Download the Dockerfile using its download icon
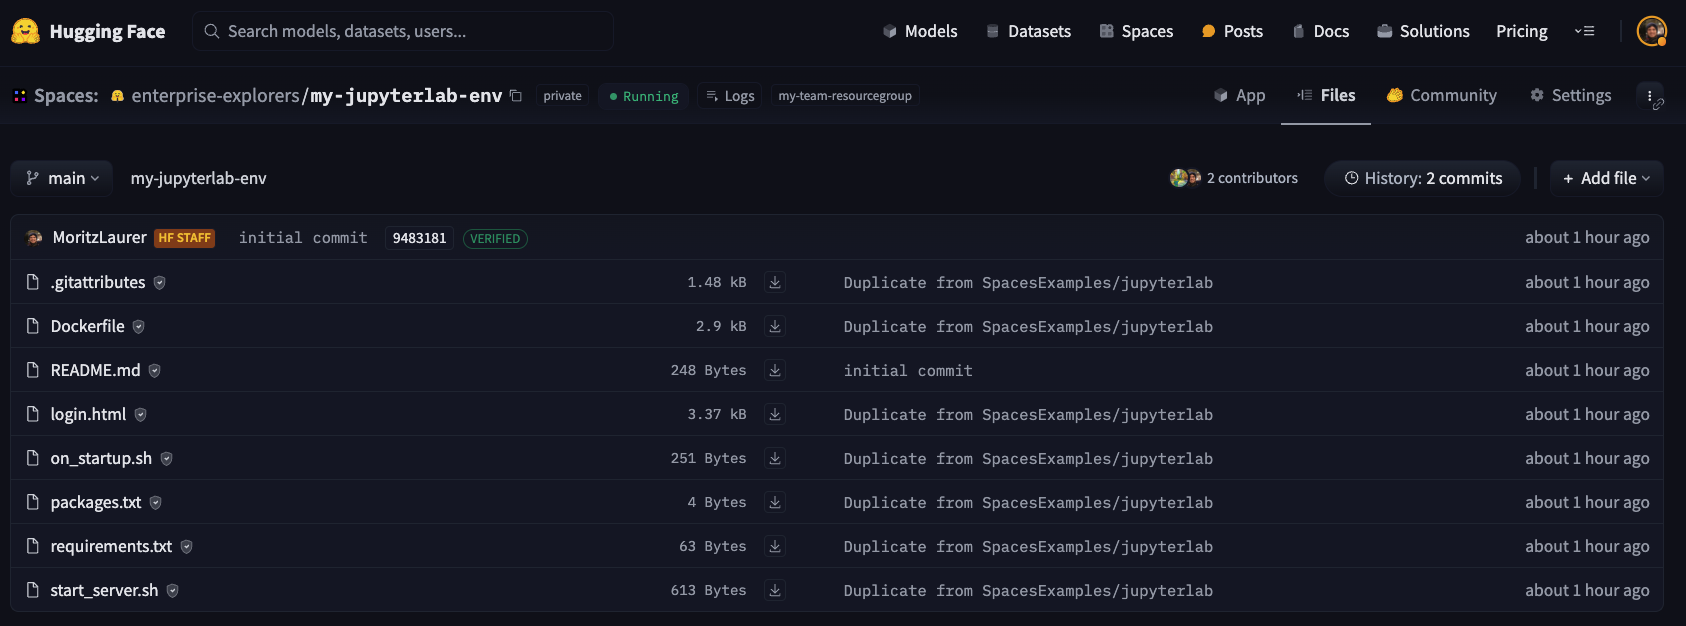 [775, 327]
